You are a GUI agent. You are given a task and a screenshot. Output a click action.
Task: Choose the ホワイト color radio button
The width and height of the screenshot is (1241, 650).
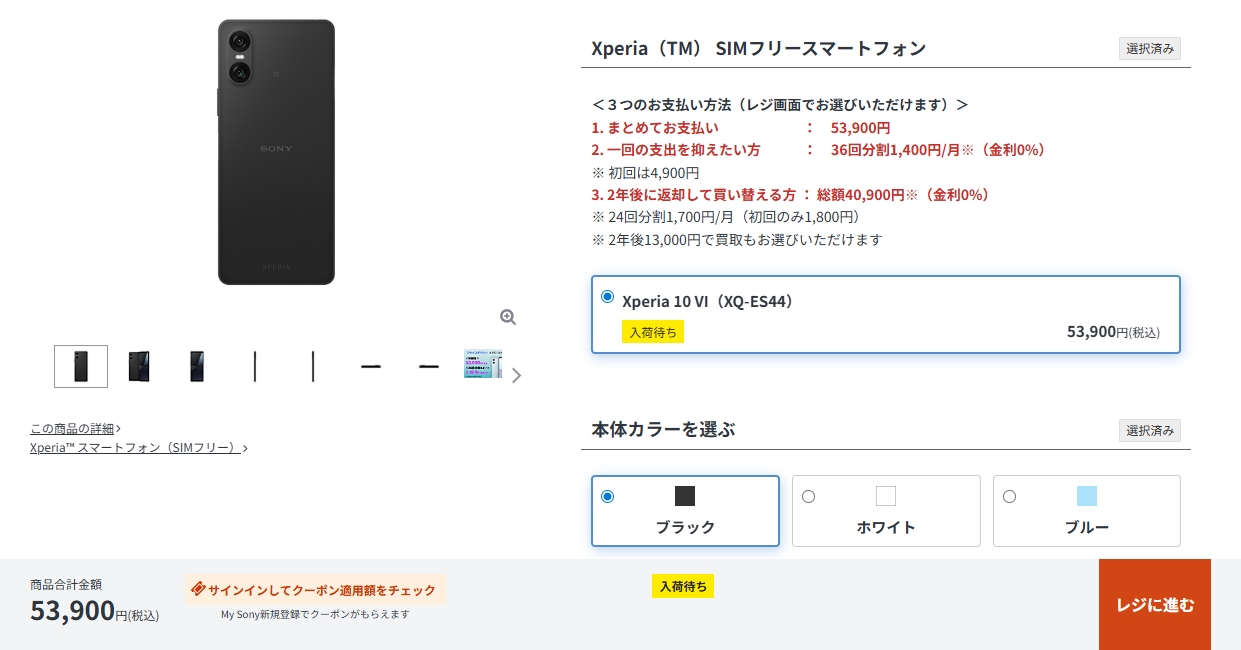tap(809, 497)
